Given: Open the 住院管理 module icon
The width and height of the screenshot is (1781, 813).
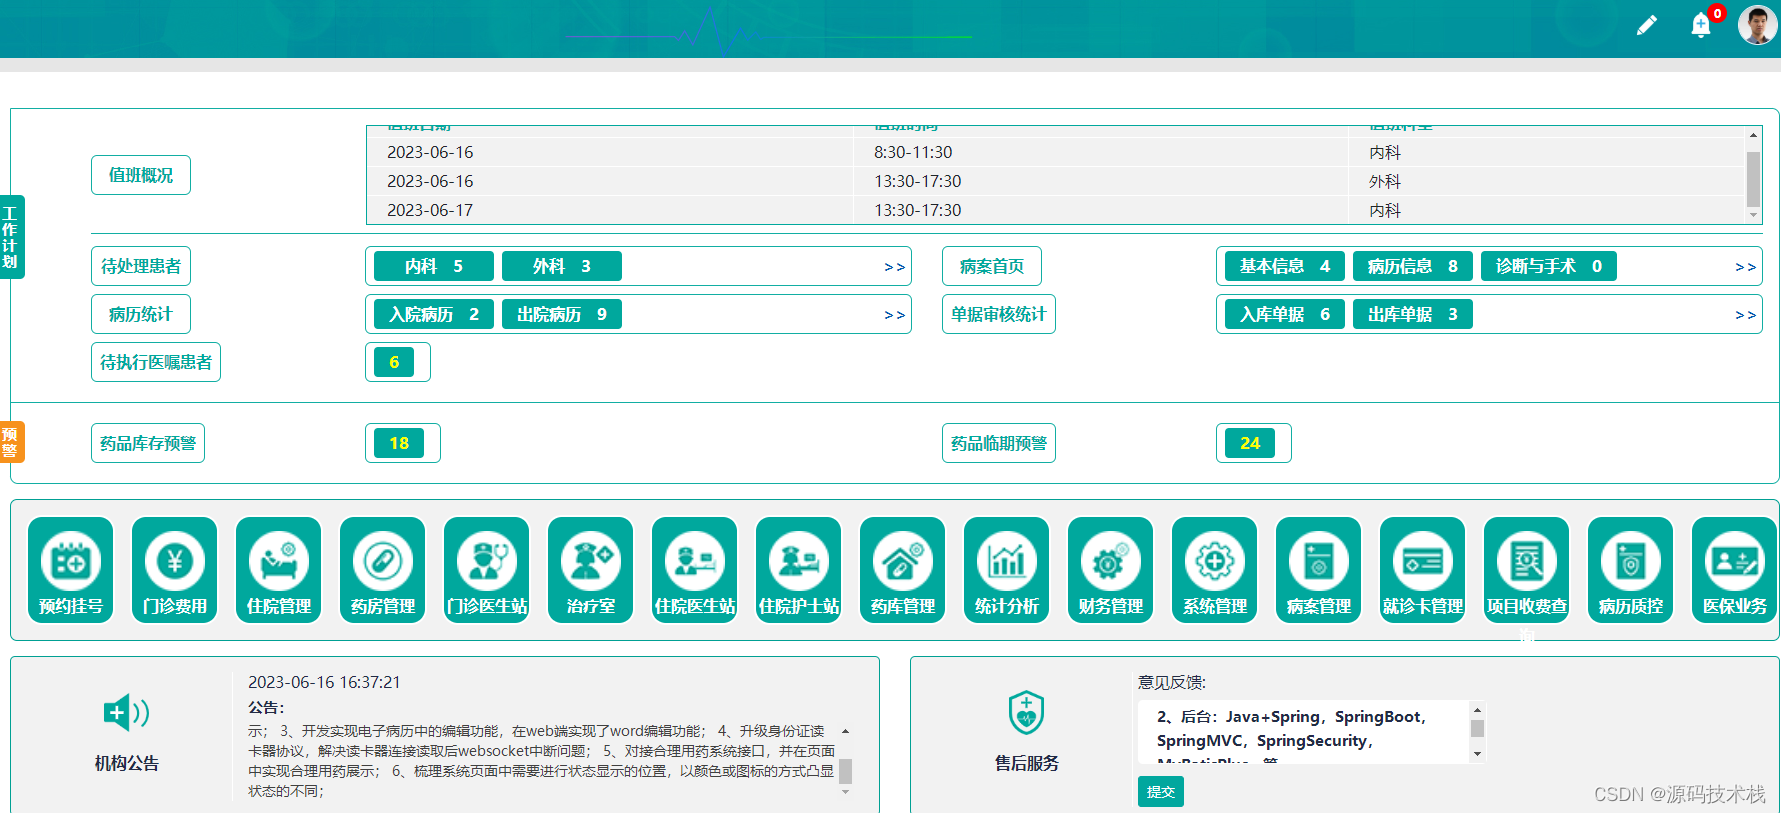Looking at the screenshot, I should [278, 570].
